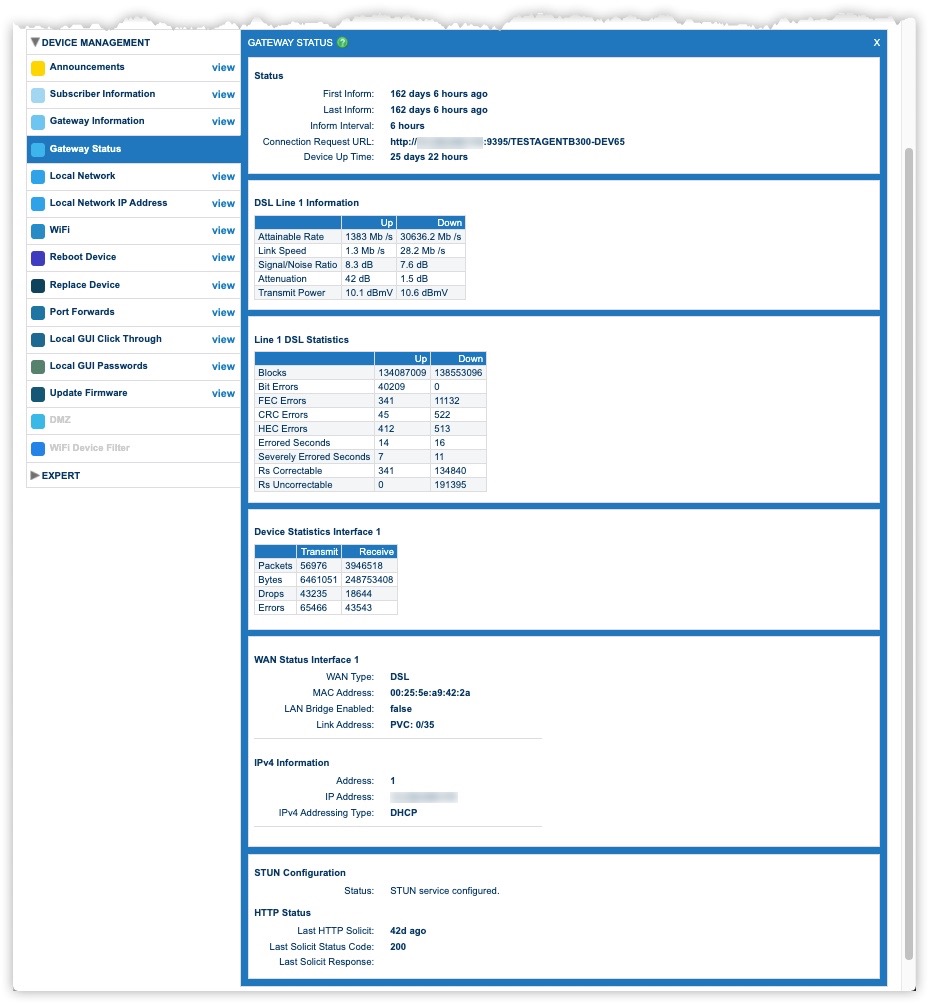Click the Local GUI Passwords icon
Viewport: 929px width, 1004px height.
38,367
